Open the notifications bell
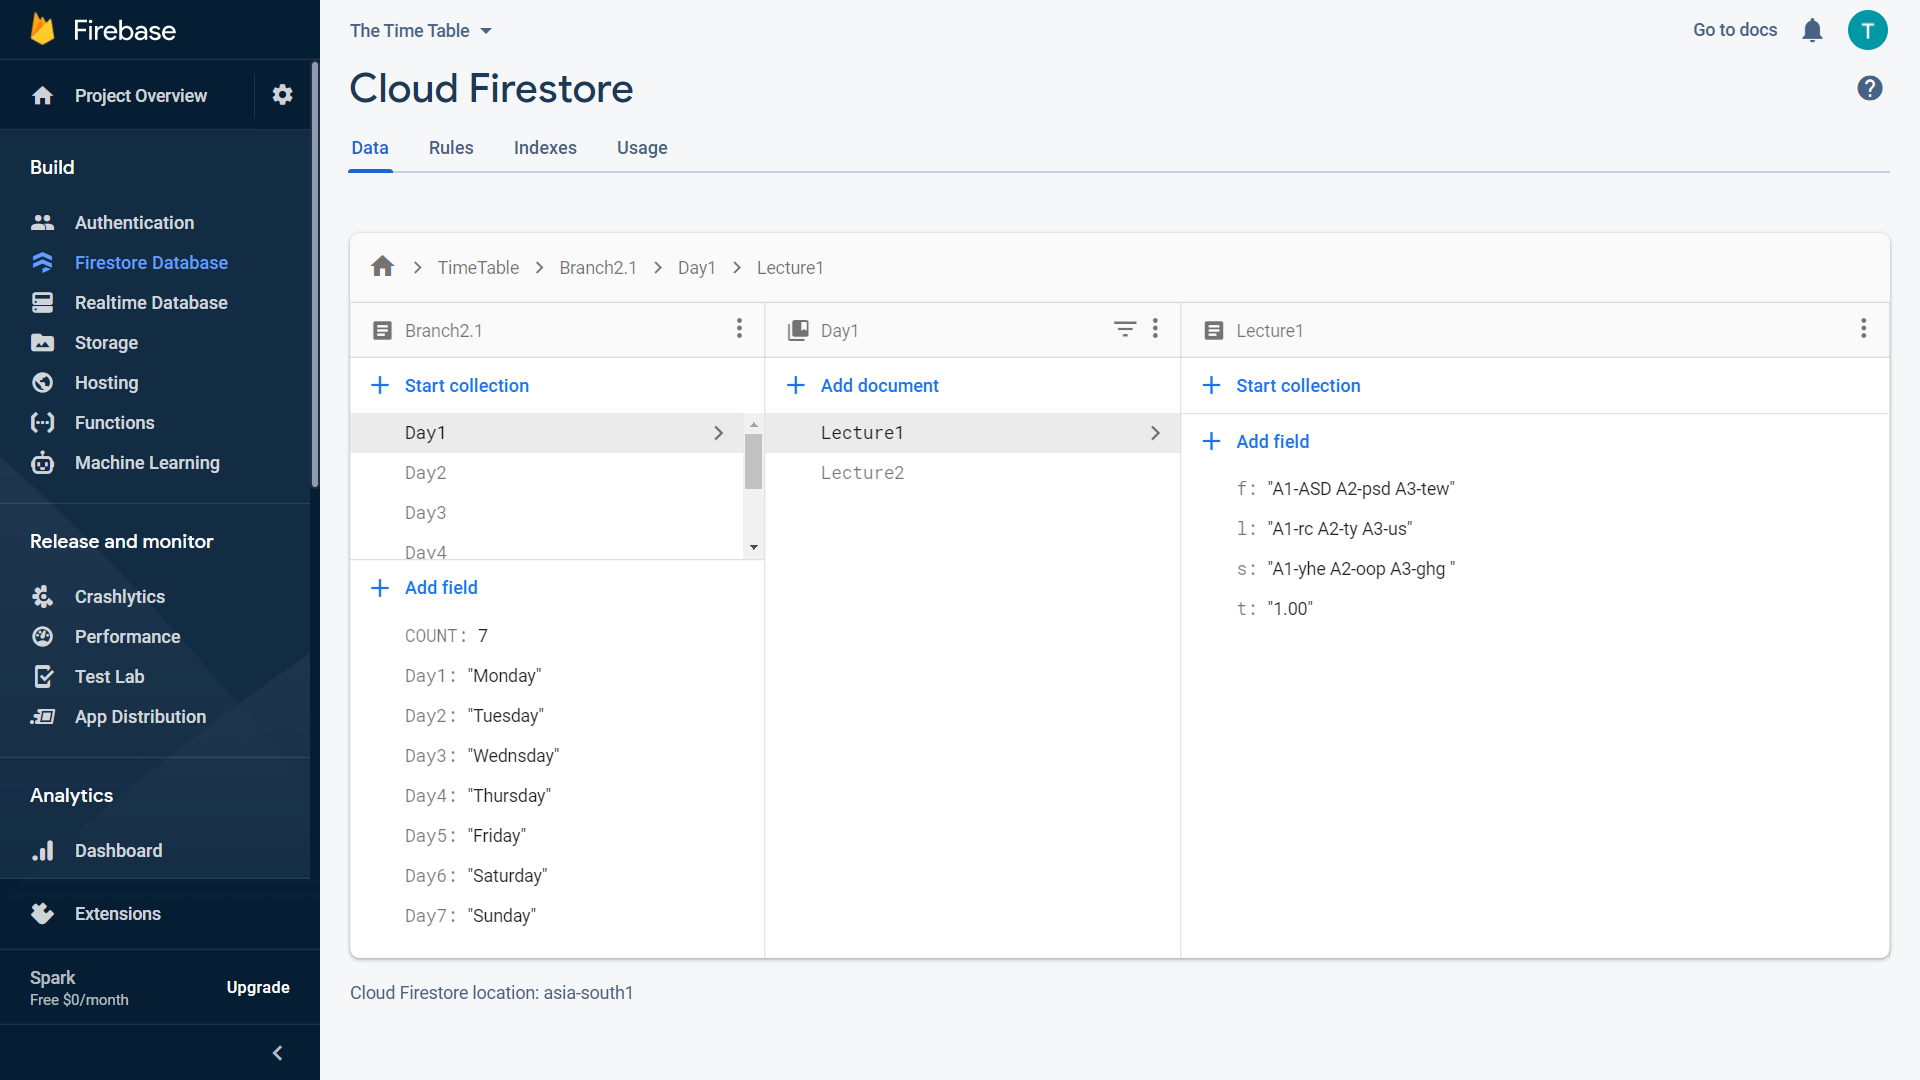1920x1080 pixels. pos(1812,30)
